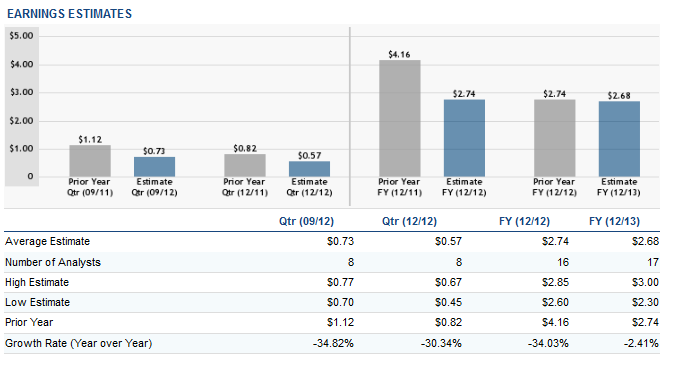Click the Earnings Estimates heading
Viewport: 683px width, 376px height.
pos(69,14)
